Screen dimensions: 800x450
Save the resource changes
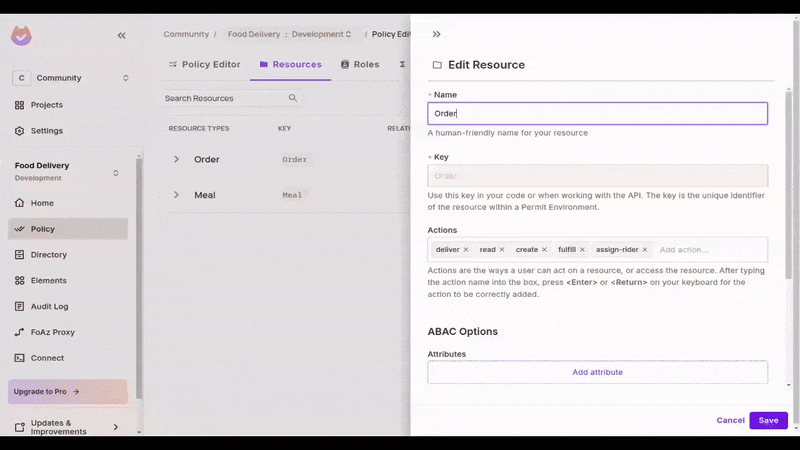coord(768,420)
